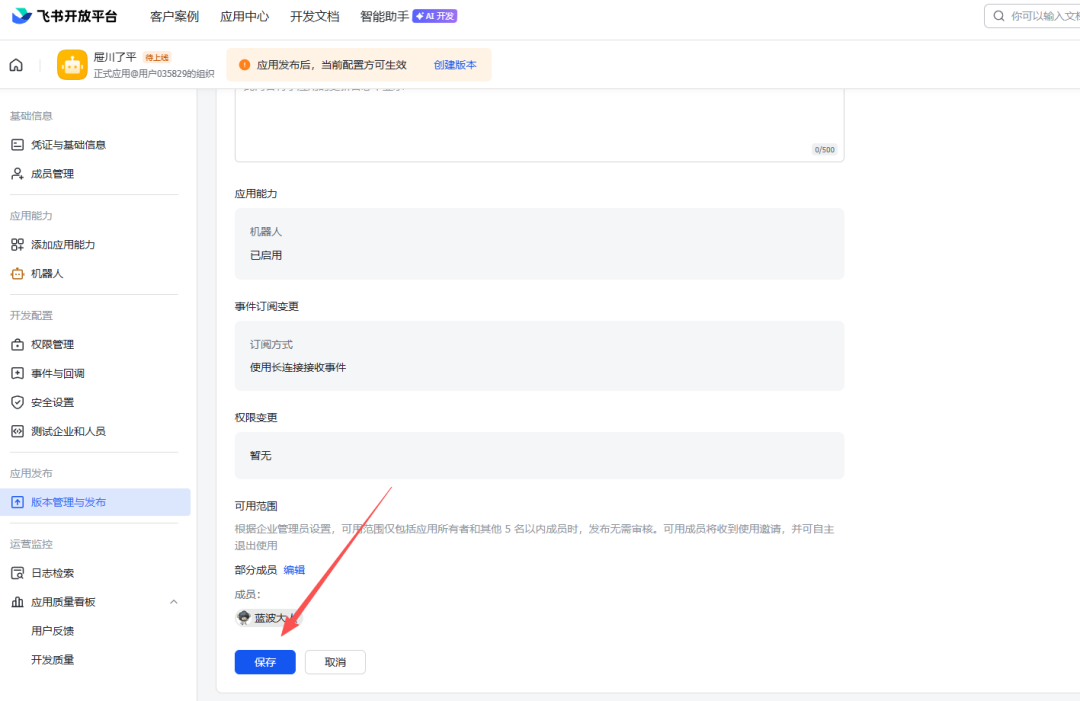Click the Feishu Open Platform logo
The image size is (1080, 701).
tap(64, 16)
